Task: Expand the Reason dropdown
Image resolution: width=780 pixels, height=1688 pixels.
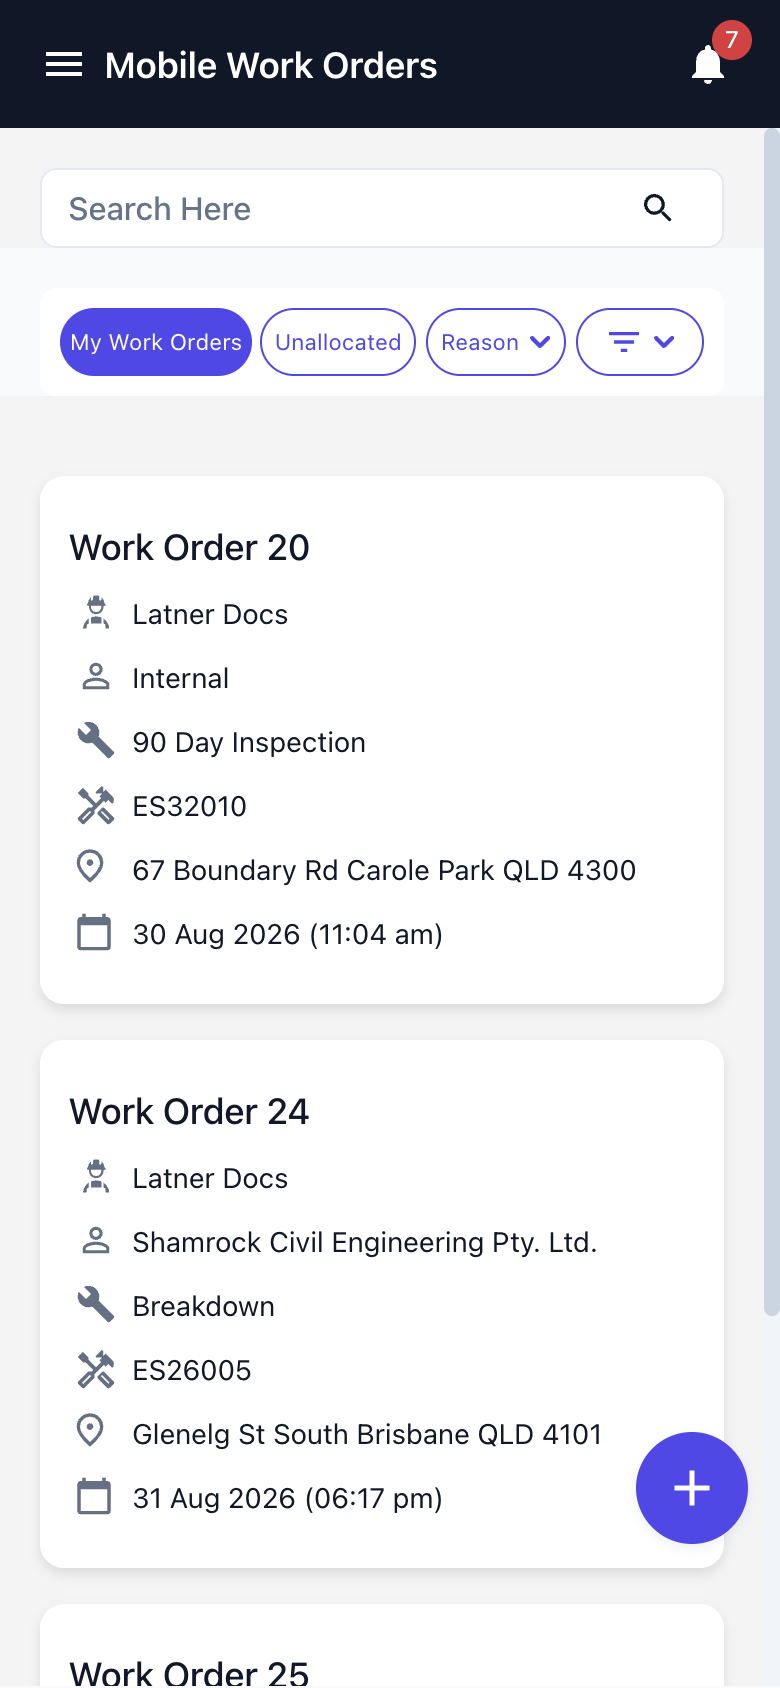Action: 496,342
